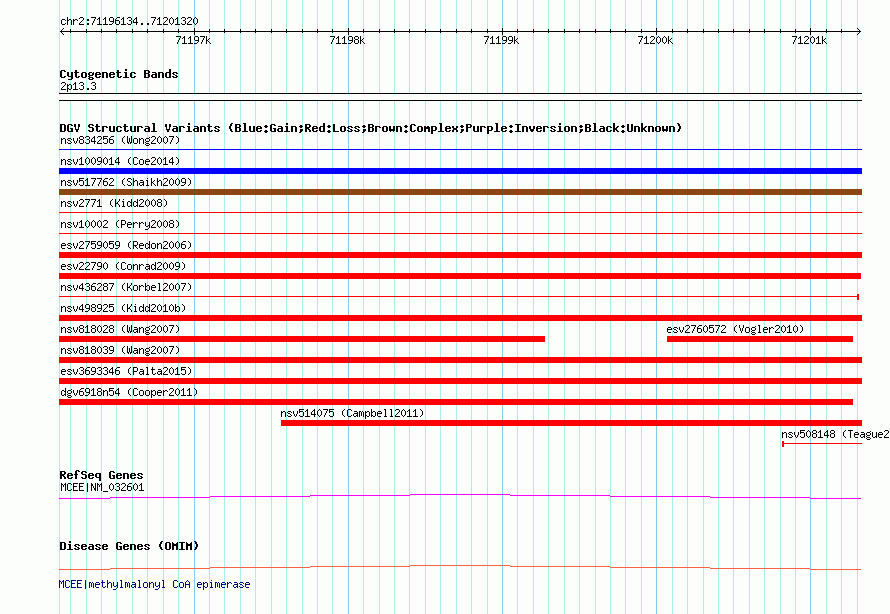
Task: Click the blue nsv1009014 gain variant bar
Action: [460, 171]
